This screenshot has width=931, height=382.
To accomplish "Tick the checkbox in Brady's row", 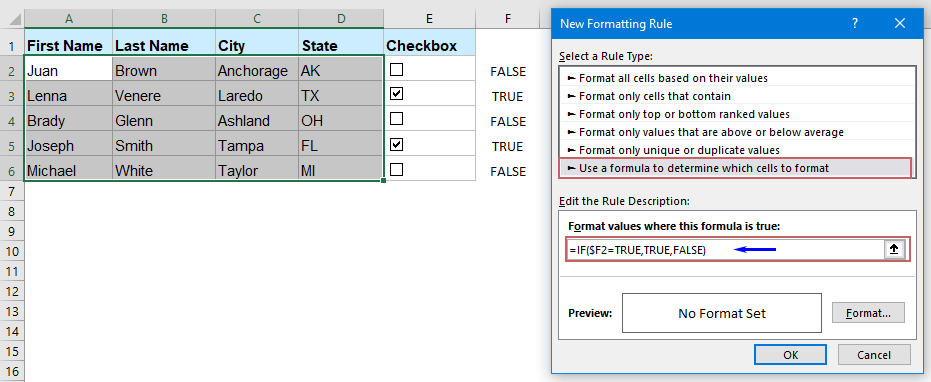I will [396, 119].
